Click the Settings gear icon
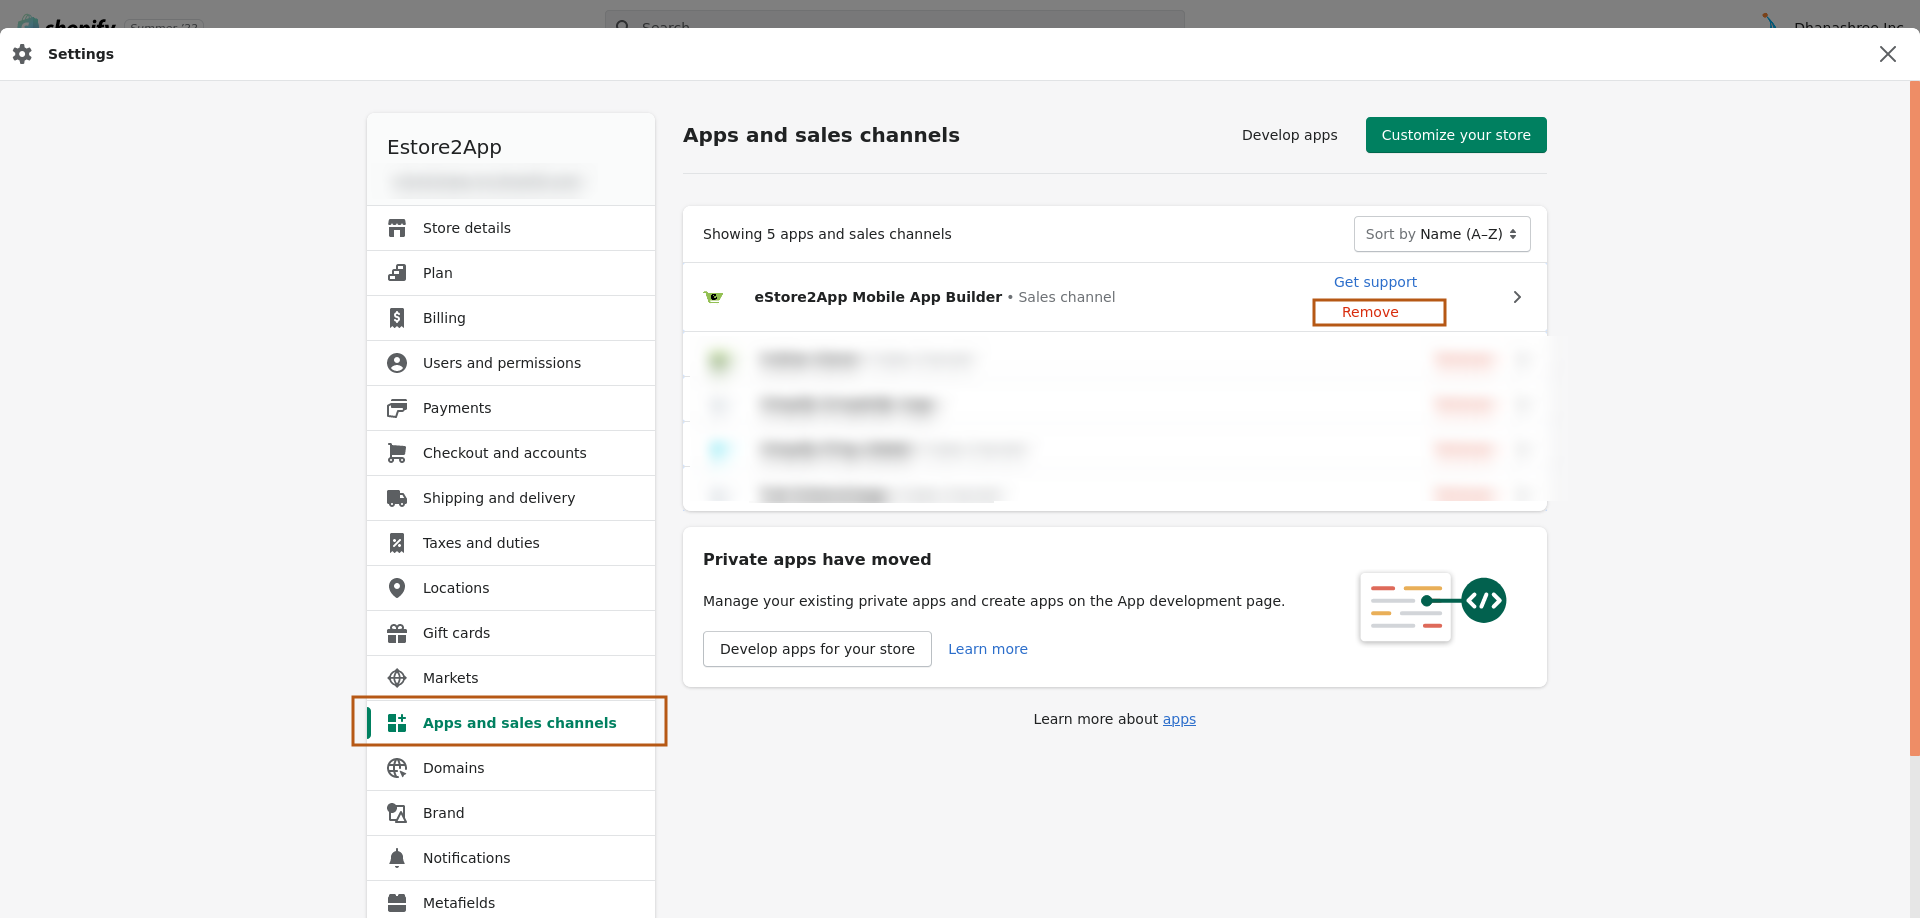Image resolution: width=1920 pixels, height=918 pixels. (x=22, y=54)
